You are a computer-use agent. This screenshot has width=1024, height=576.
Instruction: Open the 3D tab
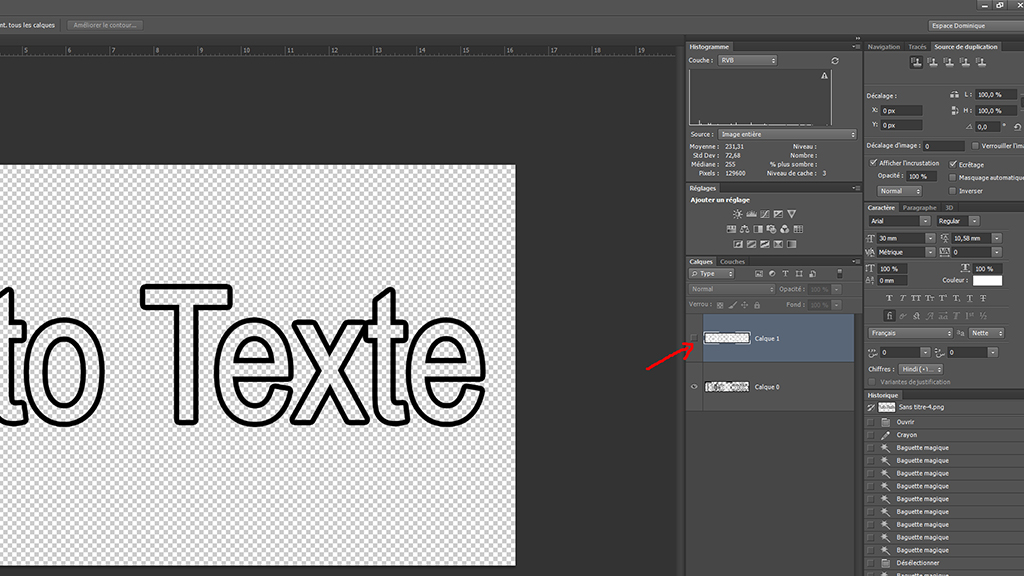coord(949,208)
